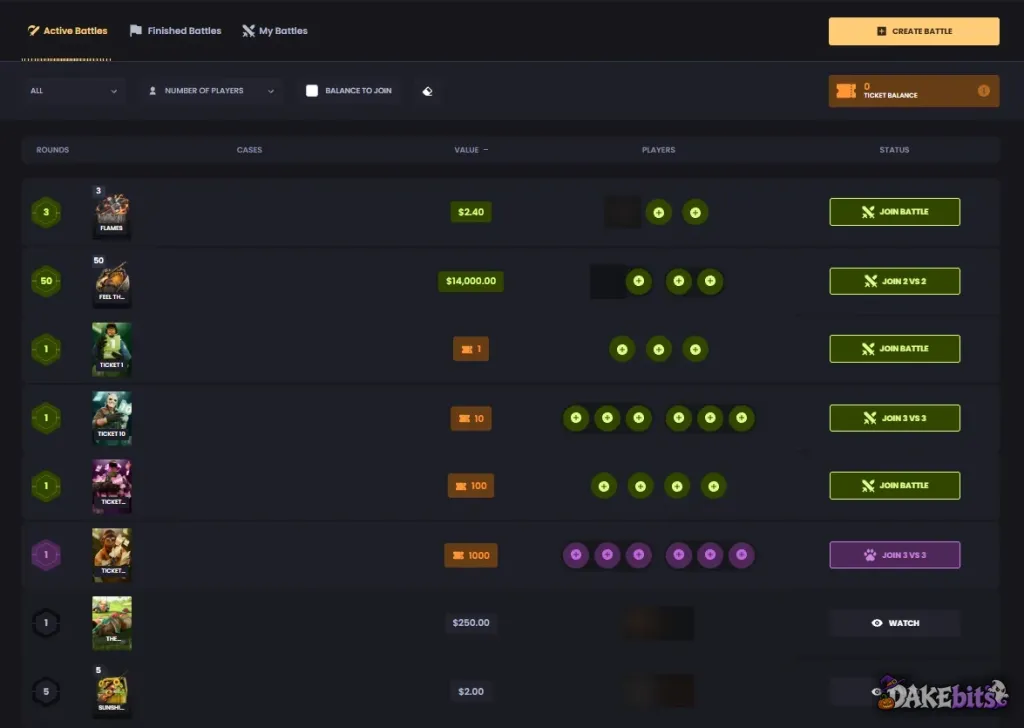The height and width of the screenshot is (728, 1024).
Task: Click the 50 rounds hexagon badge
Action: pyautogui.click(x=46, y=281)
